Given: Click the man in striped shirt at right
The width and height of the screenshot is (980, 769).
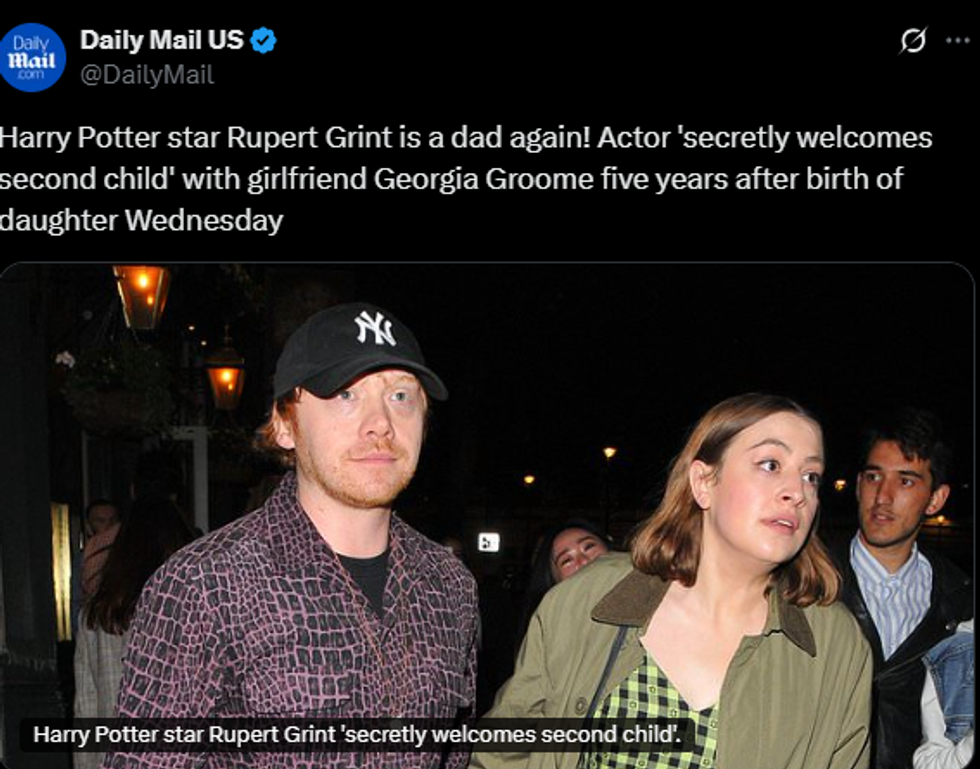Looking at the screenshot, I should point(900,563).
